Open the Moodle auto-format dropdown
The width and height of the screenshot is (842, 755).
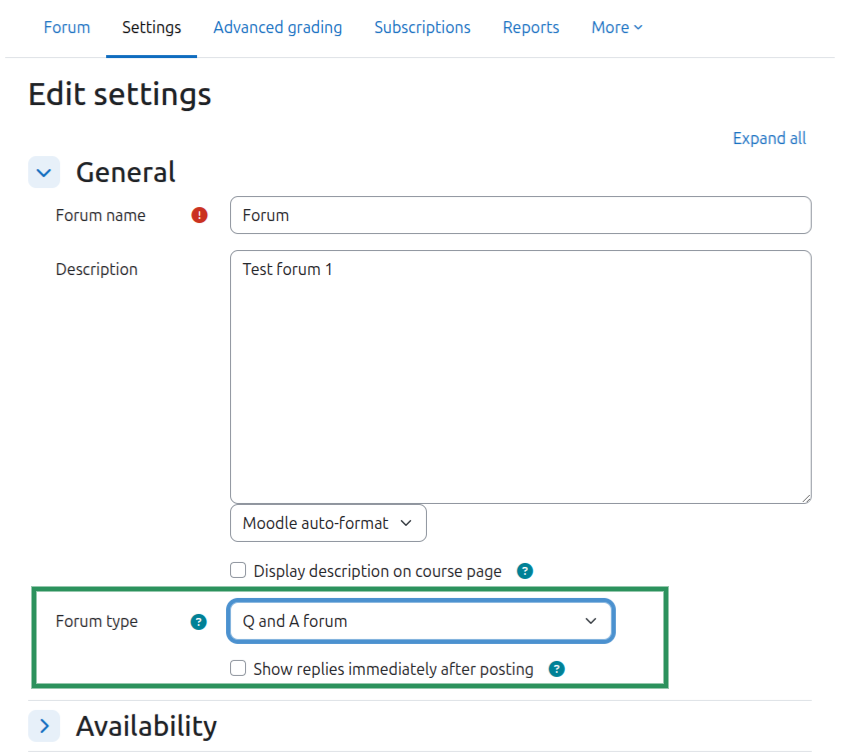coord(328,523)
